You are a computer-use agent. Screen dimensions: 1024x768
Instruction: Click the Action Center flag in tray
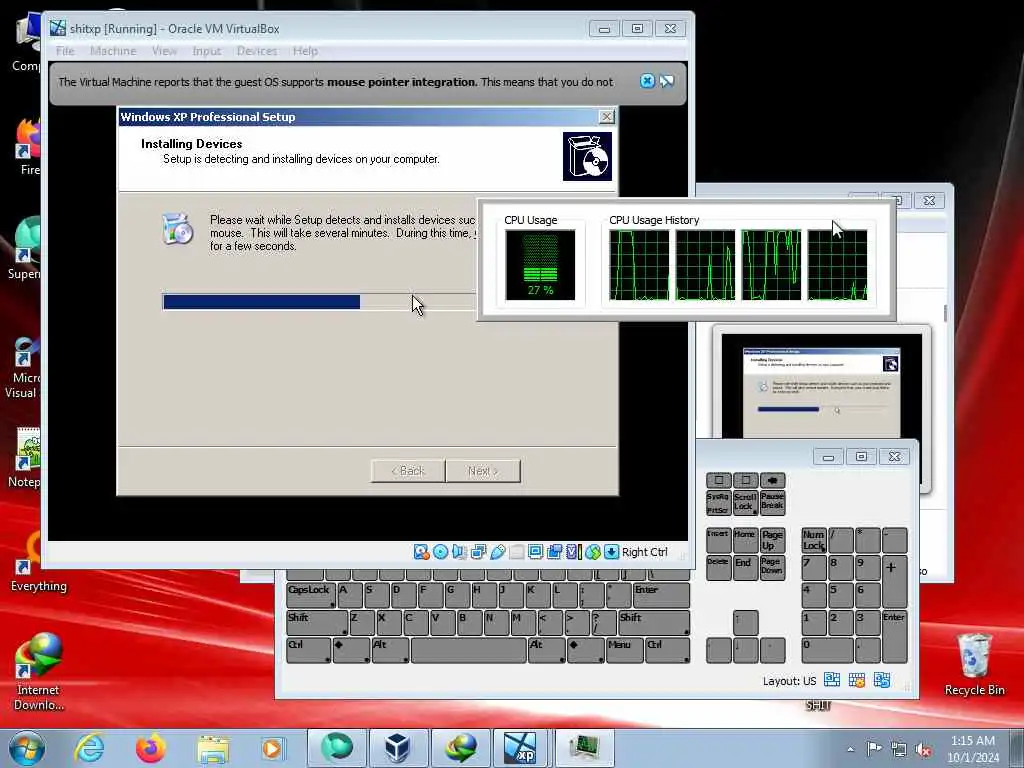tap(874, 748)
